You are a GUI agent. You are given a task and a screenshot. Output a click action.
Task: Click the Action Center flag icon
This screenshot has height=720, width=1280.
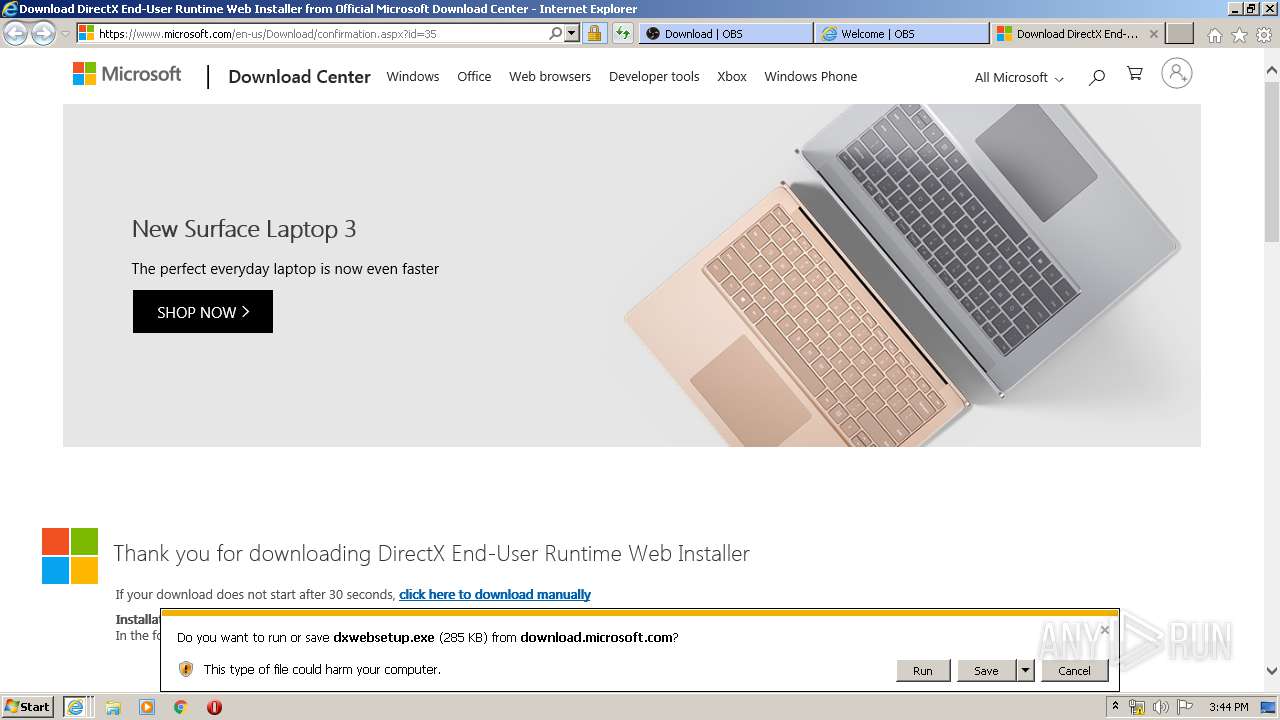tap(1185, 707)
